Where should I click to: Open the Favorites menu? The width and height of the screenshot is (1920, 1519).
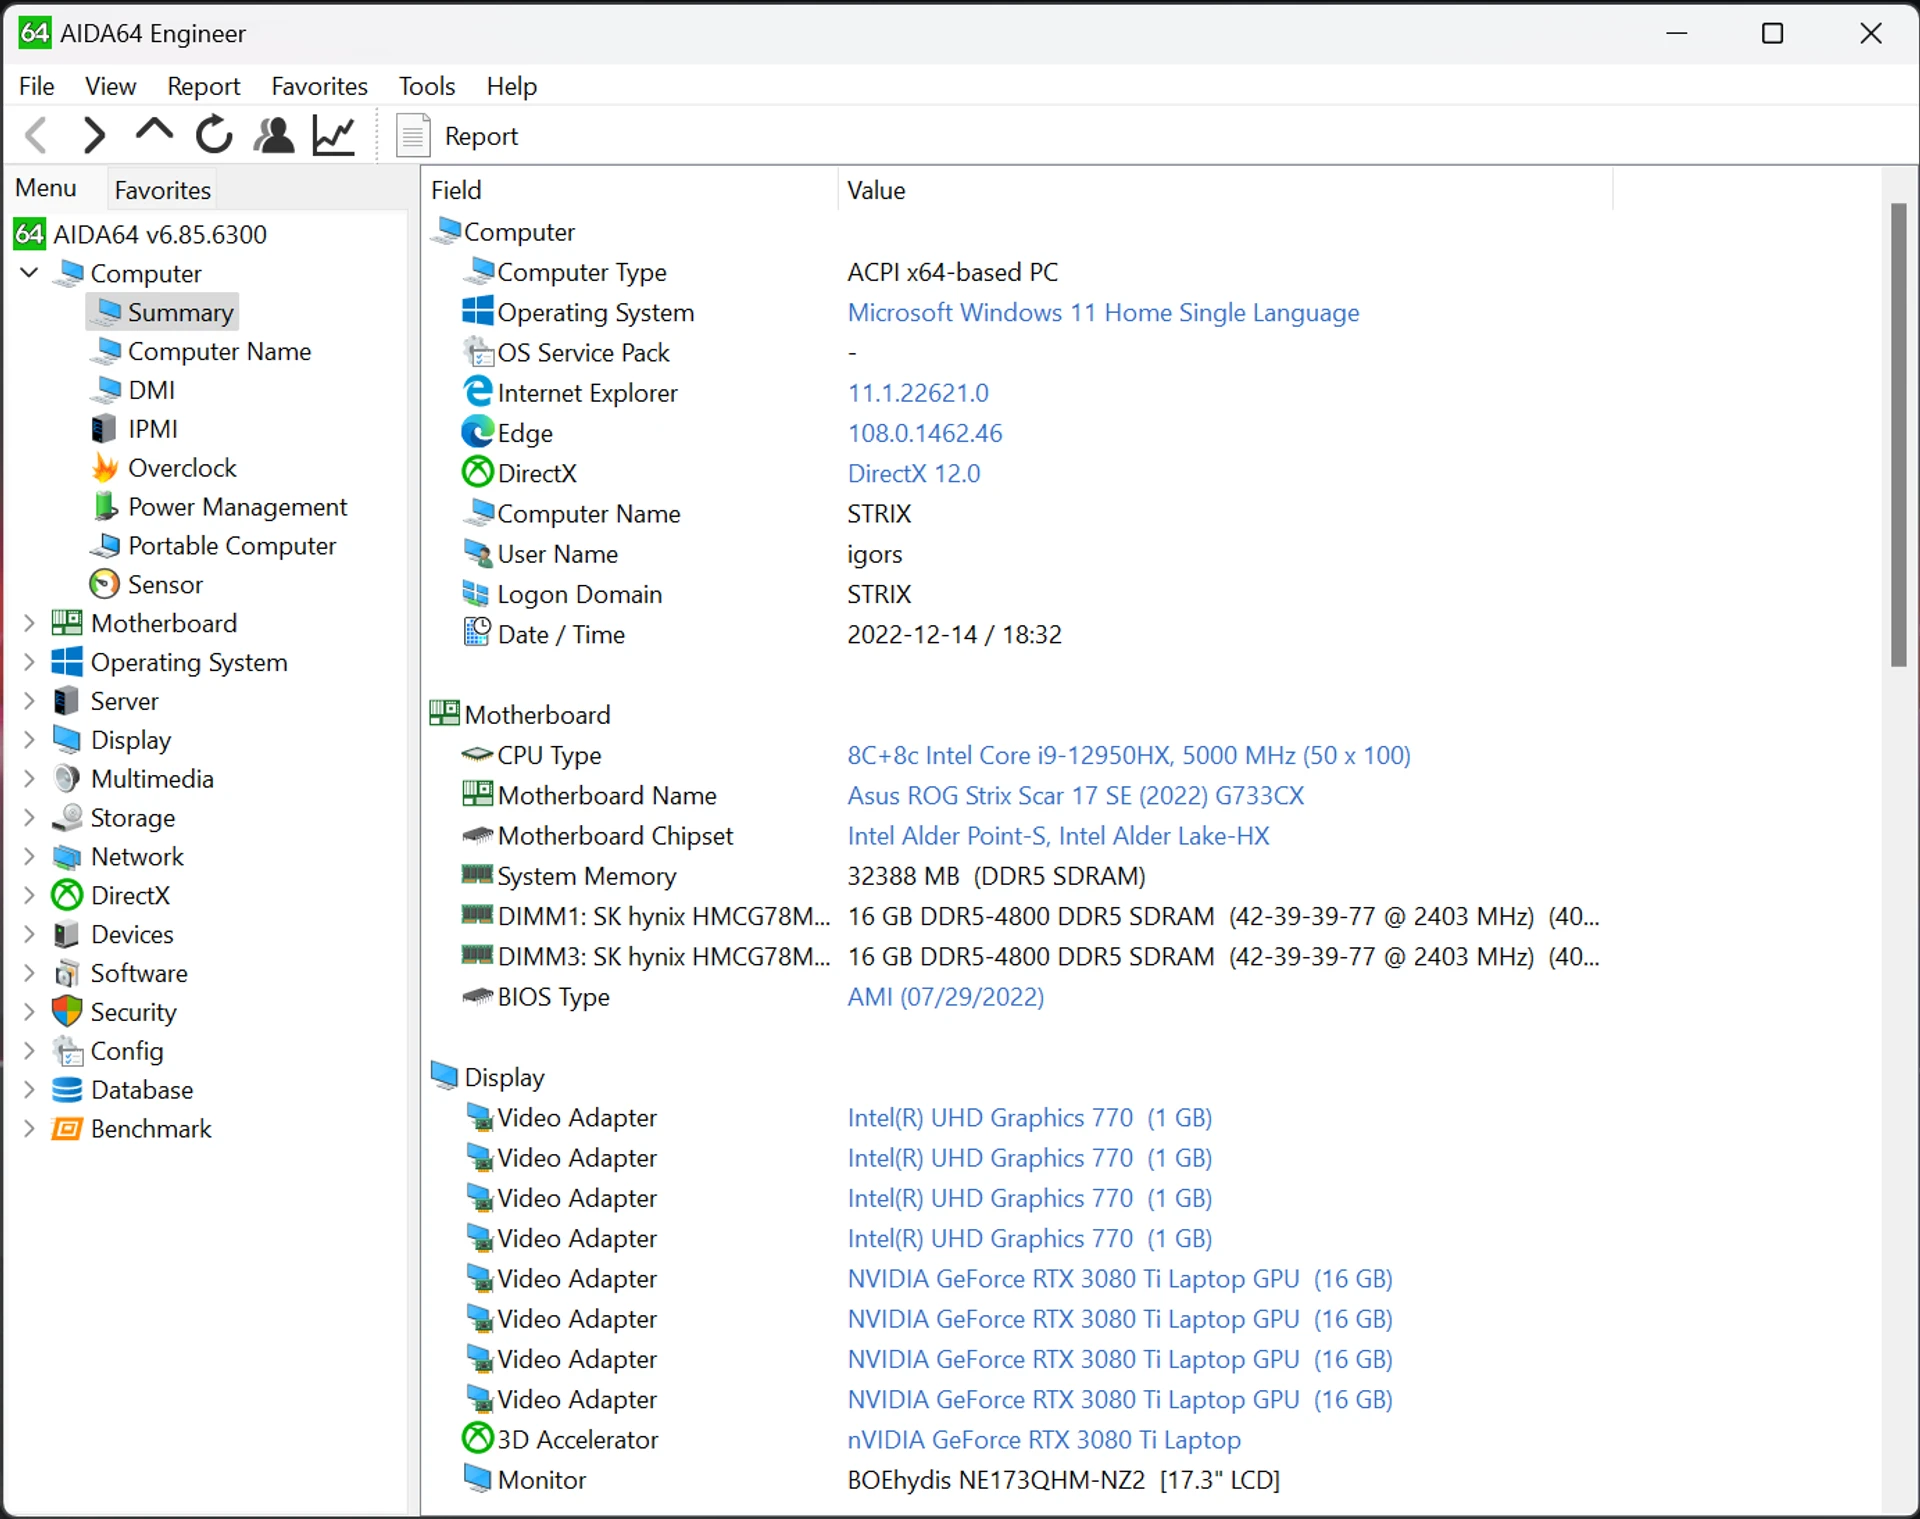[x=319, y=86]
